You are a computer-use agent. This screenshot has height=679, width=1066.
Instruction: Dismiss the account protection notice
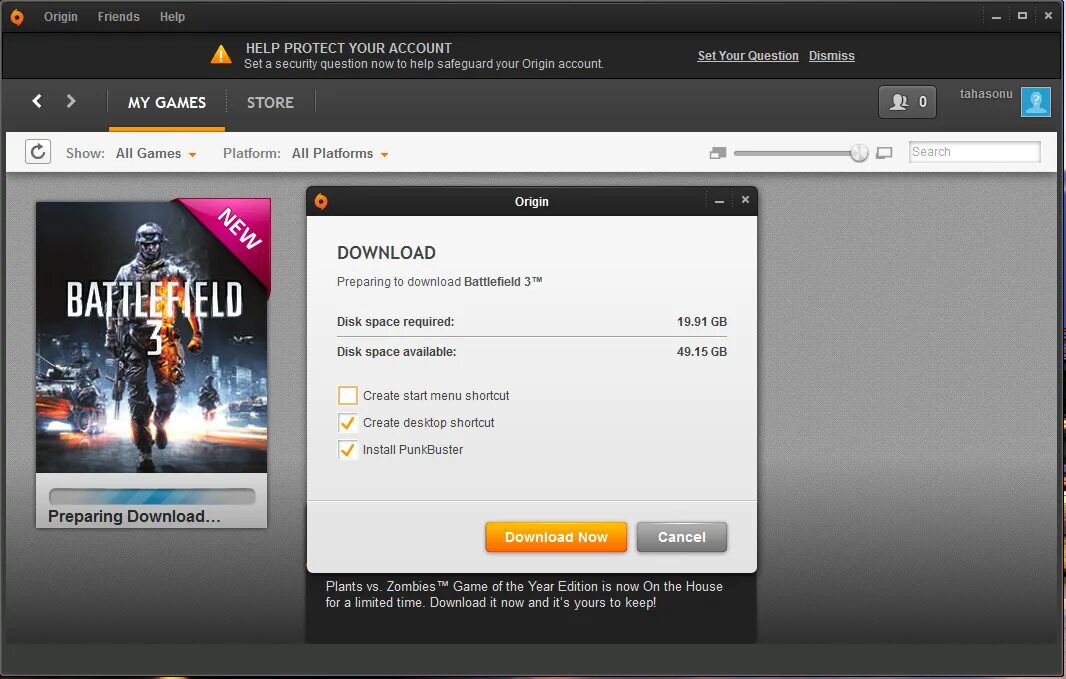(831, 56)
